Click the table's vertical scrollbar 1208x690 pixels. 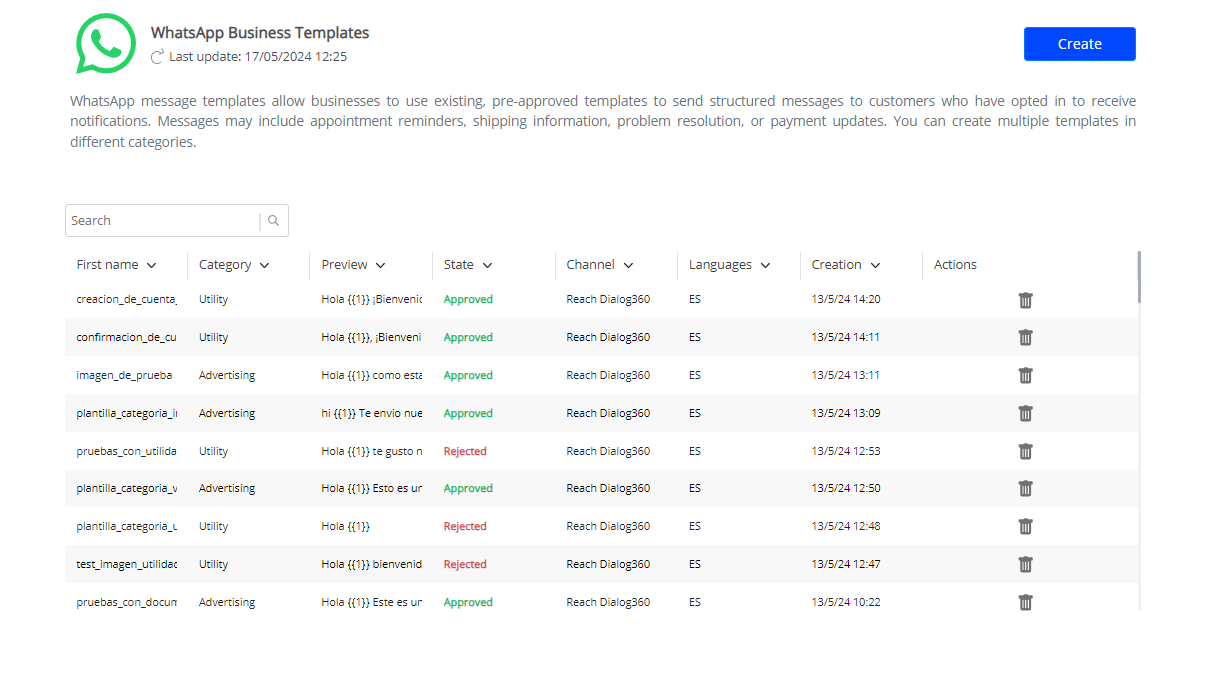[x=1139, y=277]
